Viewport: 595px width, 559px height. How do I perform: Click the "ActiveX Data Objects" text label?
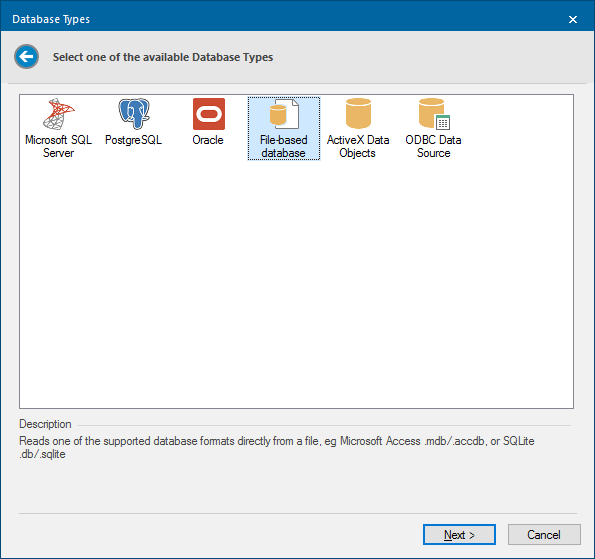tap(358, 146)
